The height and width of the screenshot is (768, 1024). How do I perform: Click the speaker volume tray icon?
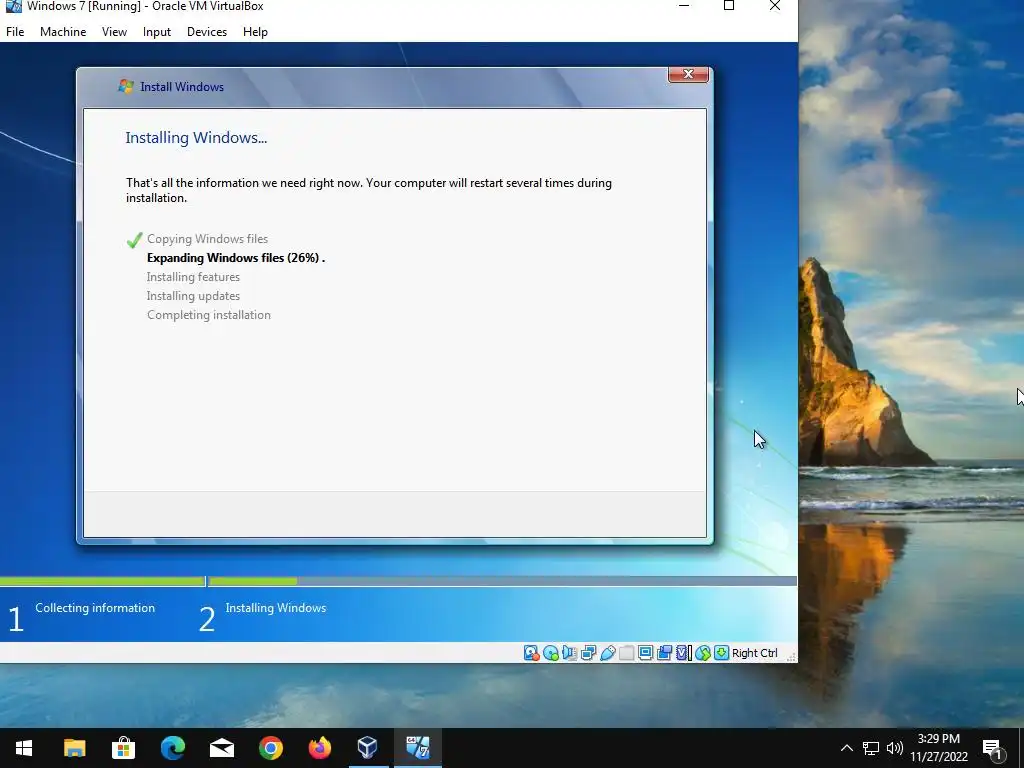tap(895, 748)
